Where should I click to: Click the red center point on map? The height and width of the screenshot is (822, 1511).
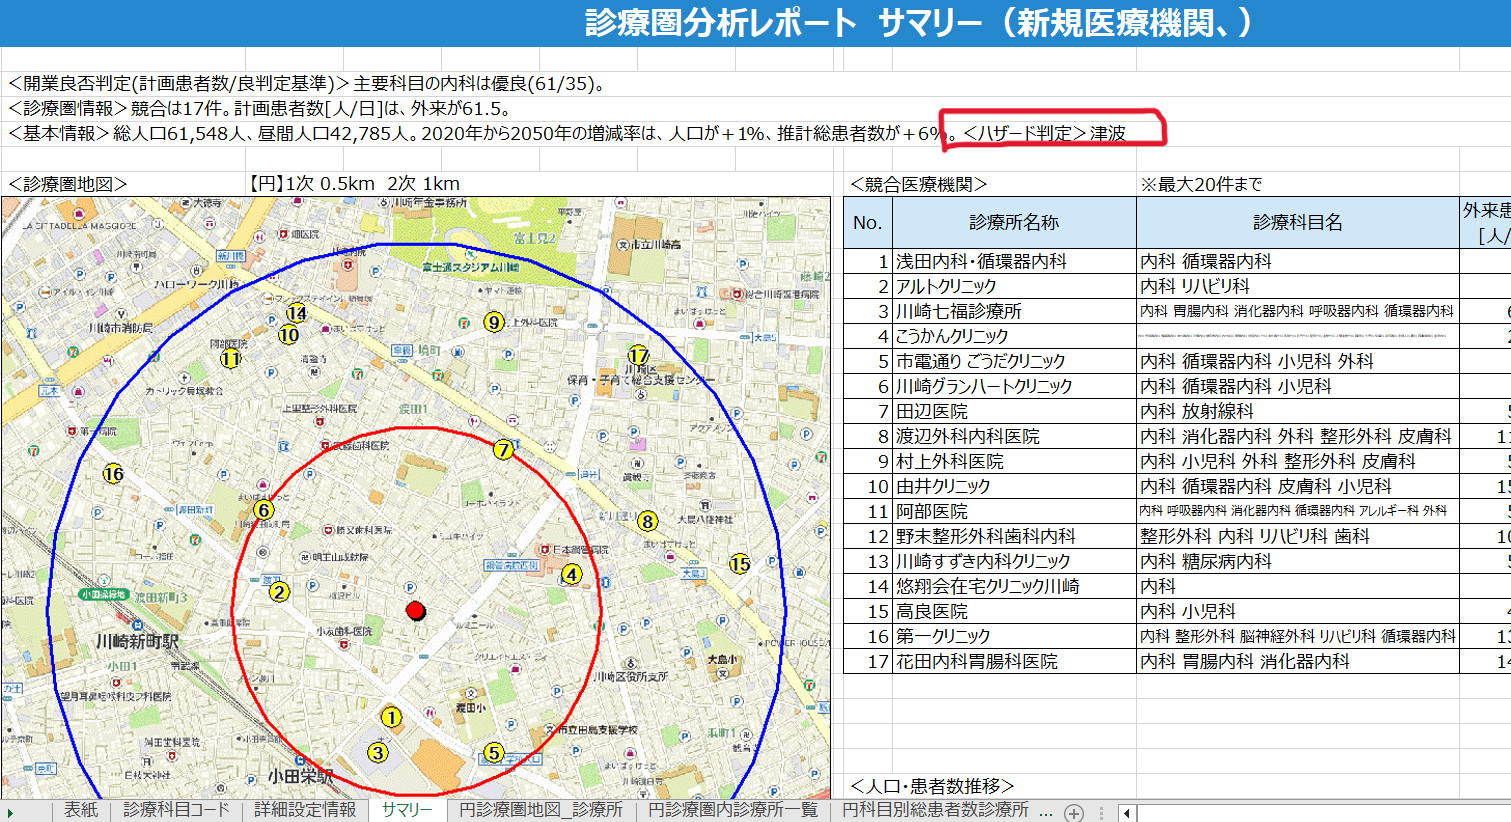coord(416,611)
